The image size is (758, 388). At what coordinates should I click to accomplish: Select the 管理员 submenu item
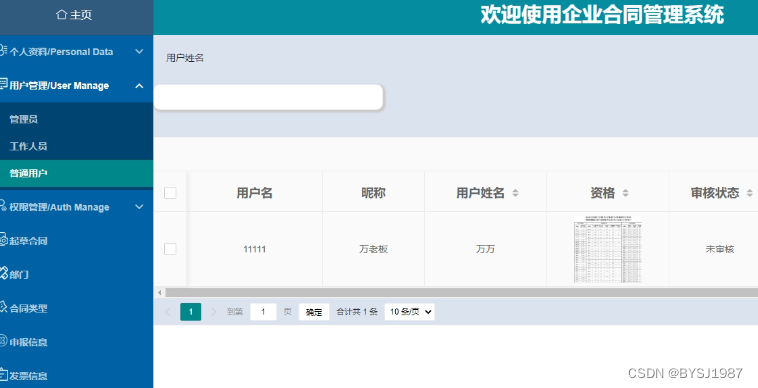76,119
